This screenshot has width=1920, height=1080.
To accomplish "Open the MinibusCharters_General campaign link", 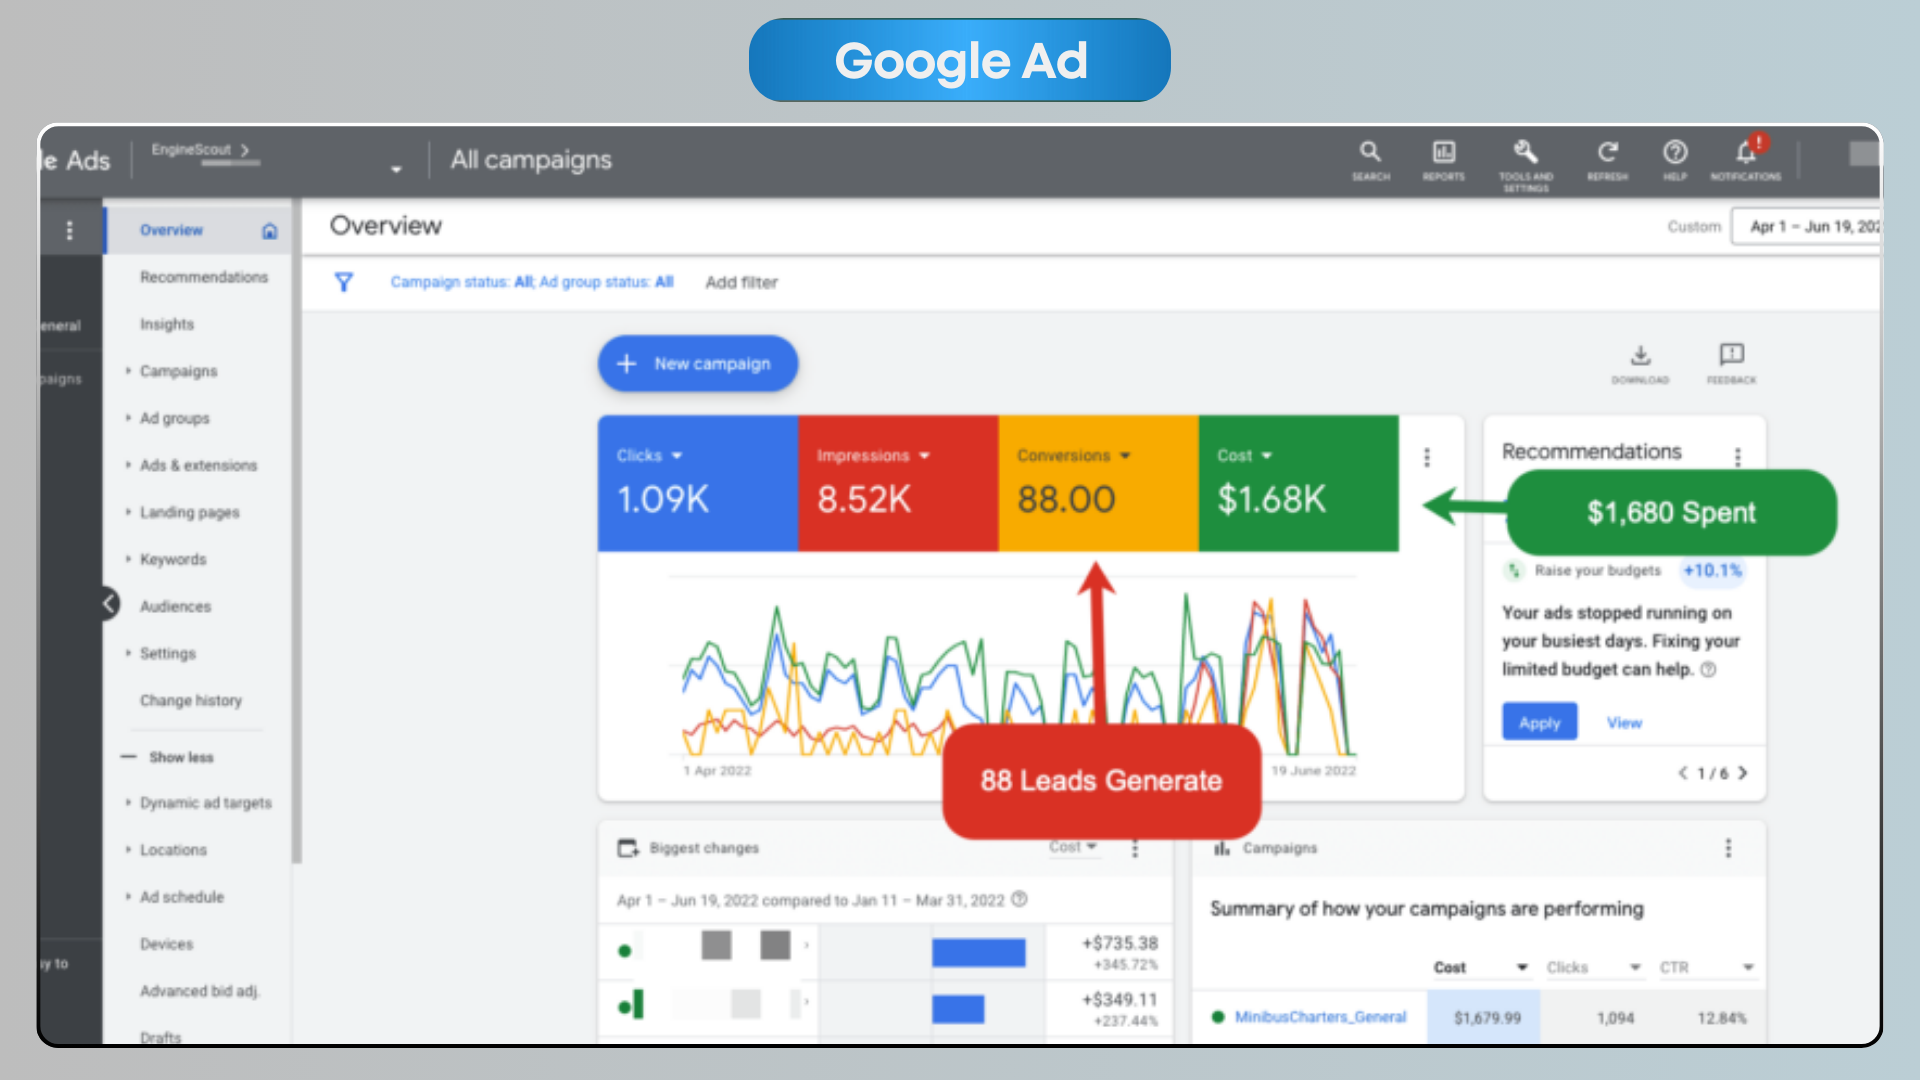I will pyautogui.click(x=1320, y=1017).
